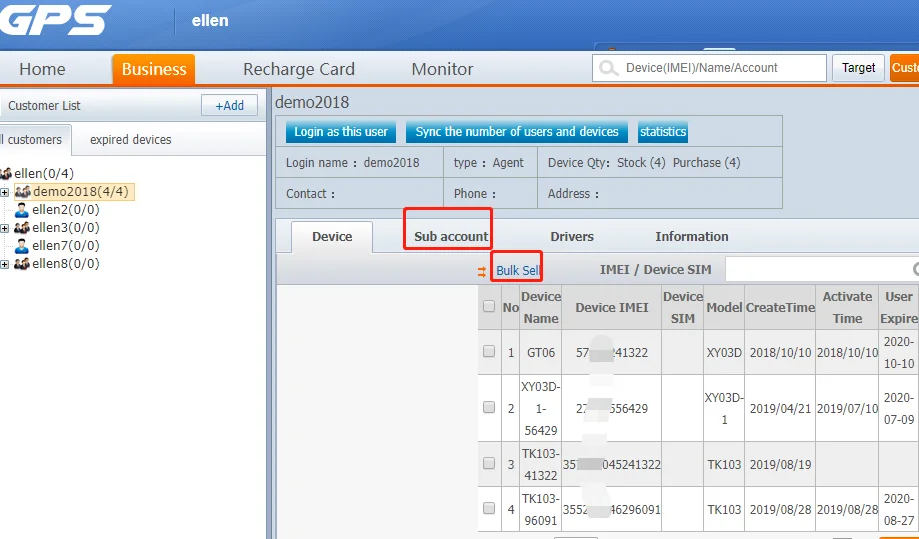
Task: Click the ellen8 agent group icon
Action: 22,264
